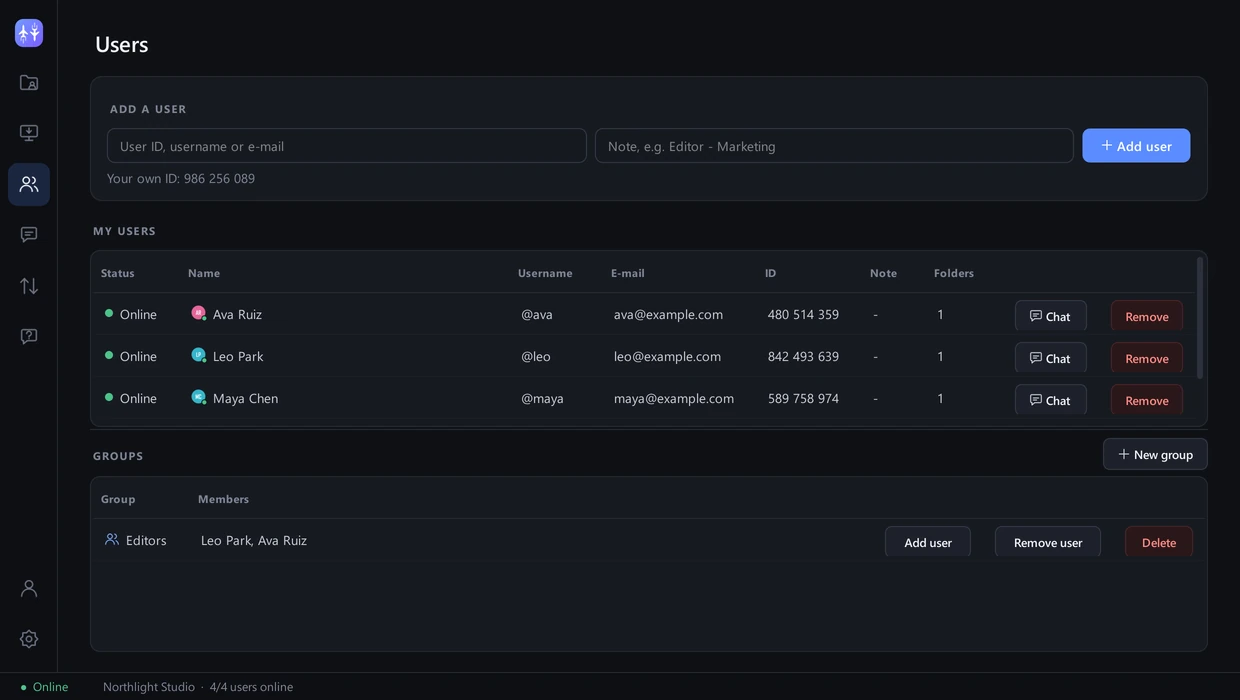Click the Folders column header
The width and height of the screenshot is (1240, 700).
(x=954, y=273)
